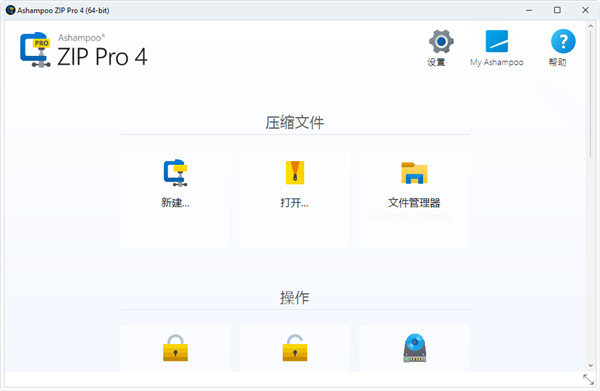Click the scrollbar down arrow
The height and width of the screenshot is (391, 600).
[590, 365]
